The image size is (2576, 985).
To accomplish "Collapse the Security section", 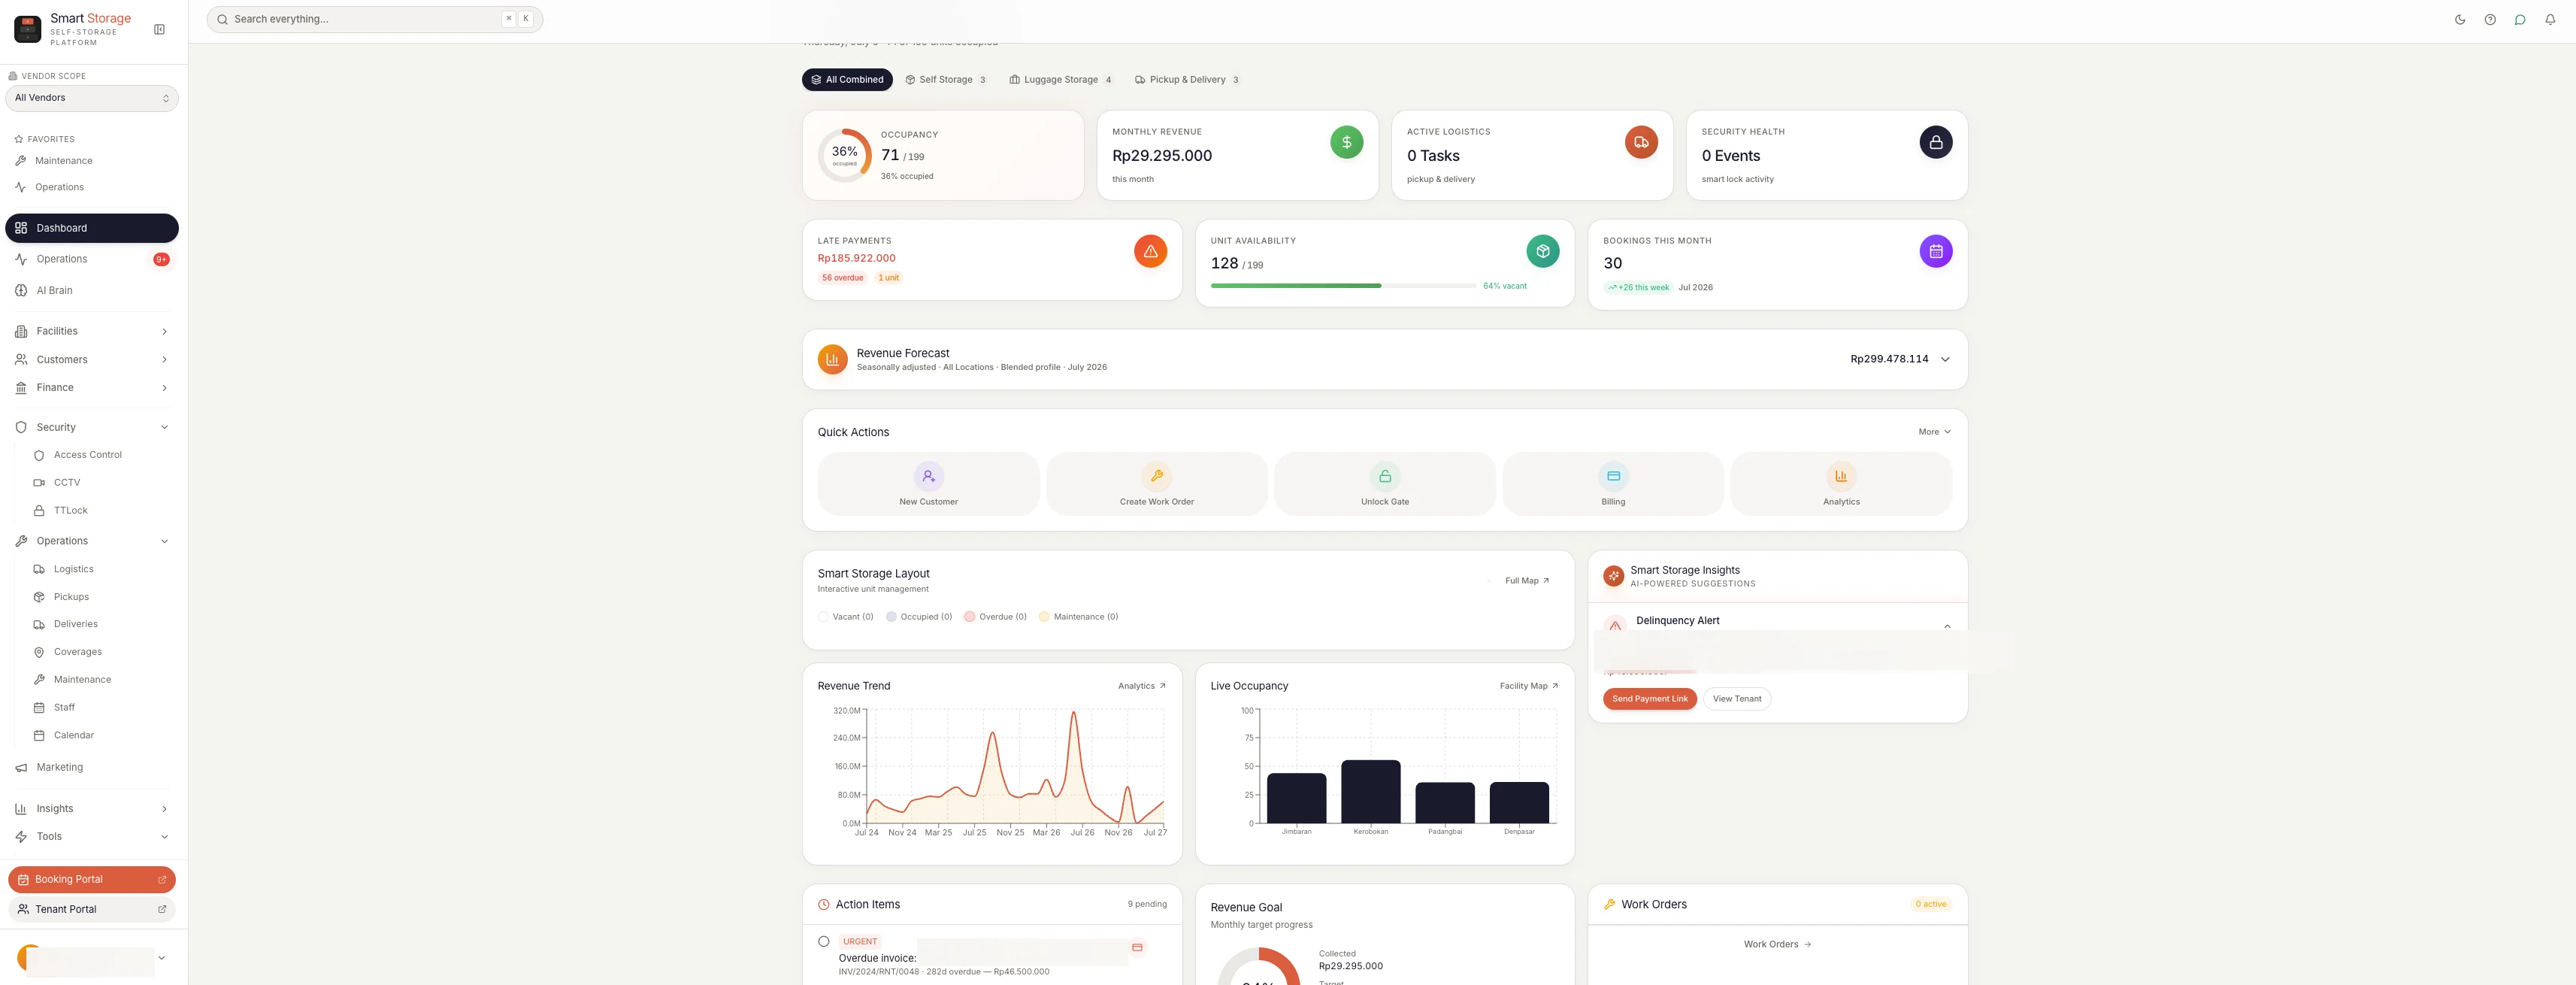I will (92, 427).
